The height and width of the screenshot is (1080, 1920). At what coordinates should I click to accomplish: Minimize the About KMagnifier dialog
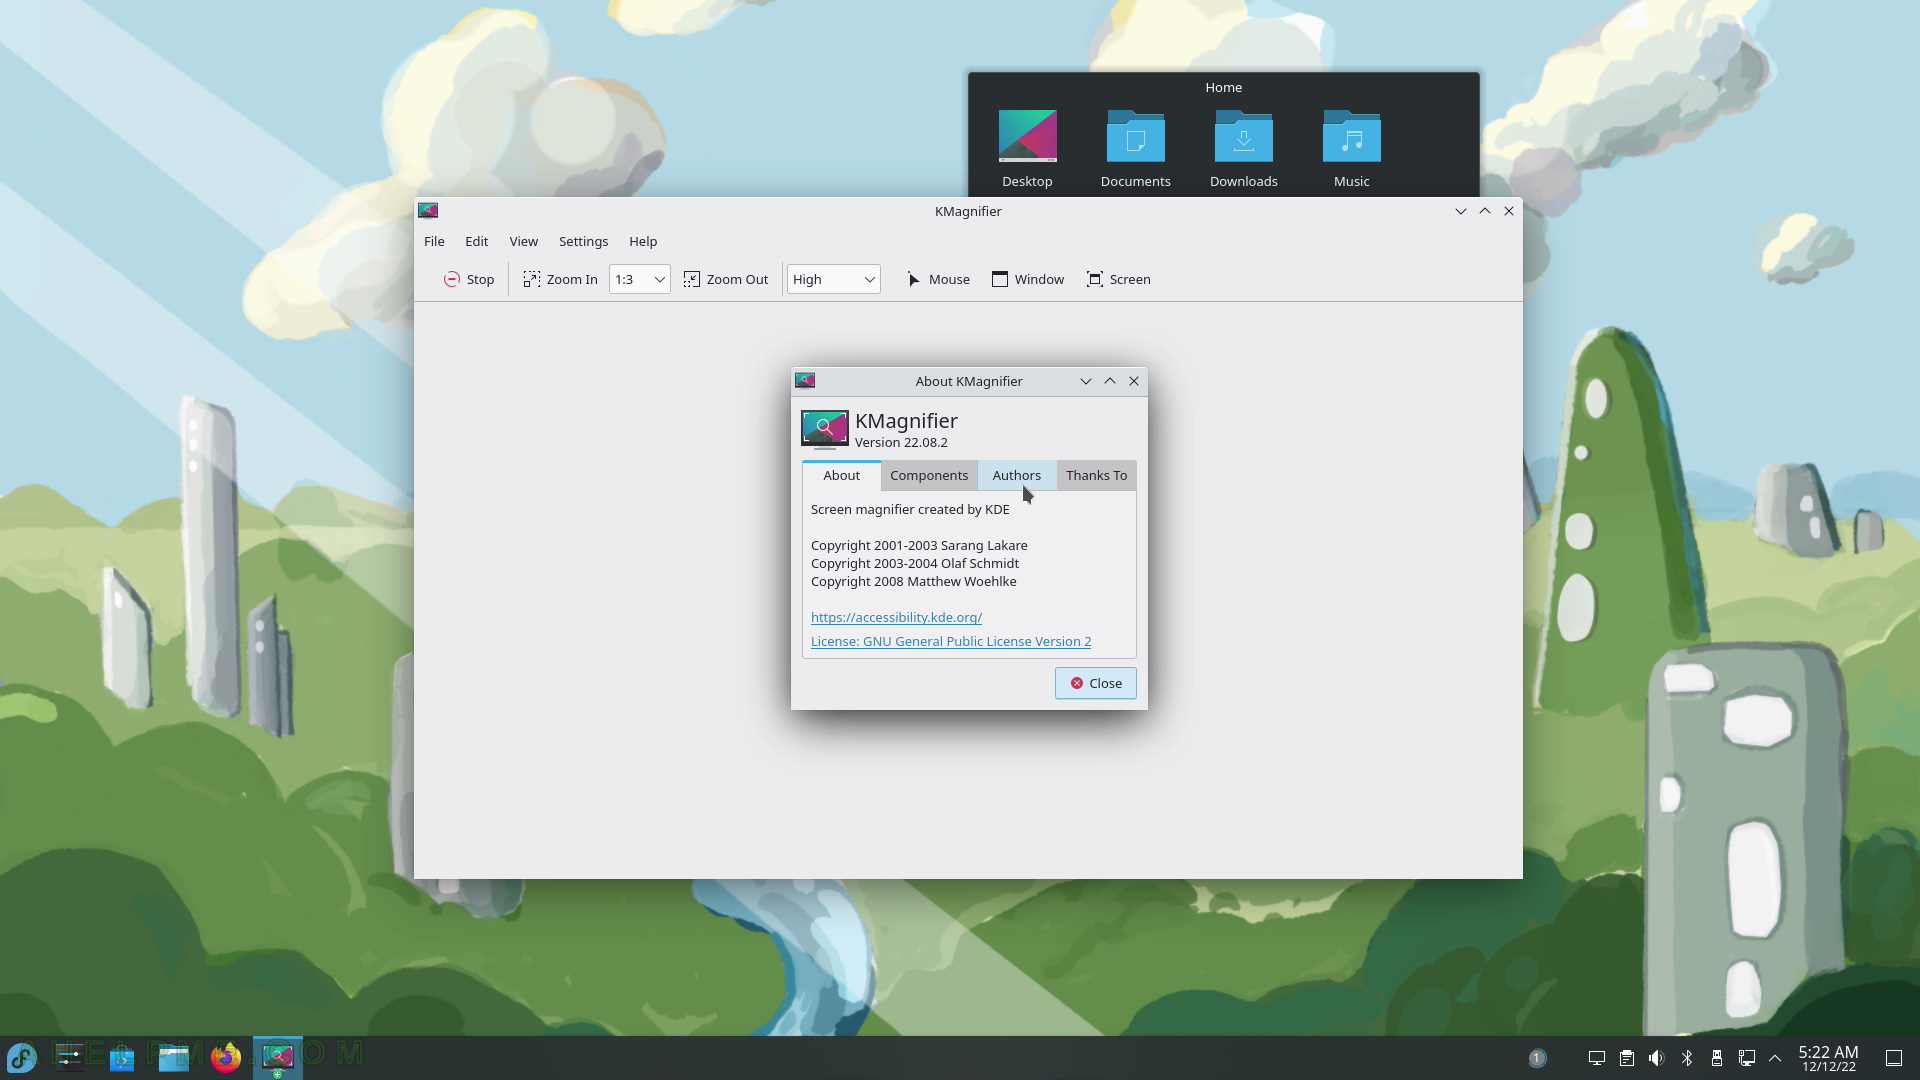click(1085, 381)
